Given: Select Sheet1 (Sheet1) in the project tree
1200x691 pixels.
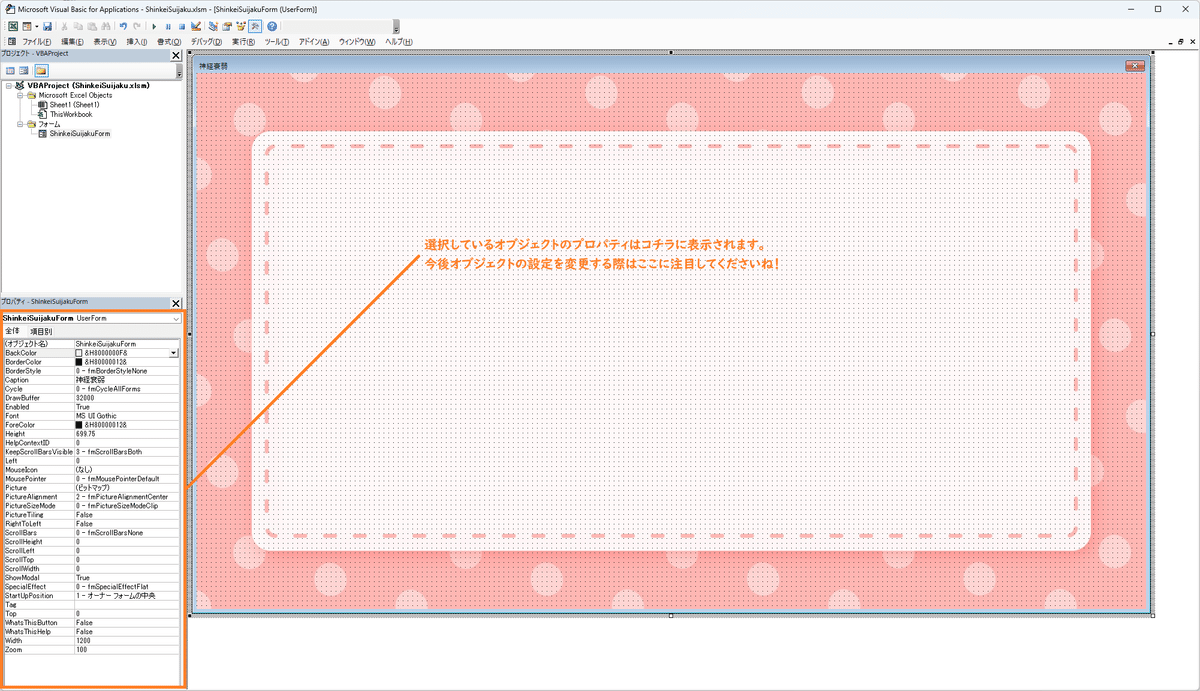Looking at the screenshot, I should (x=74, y=105).
